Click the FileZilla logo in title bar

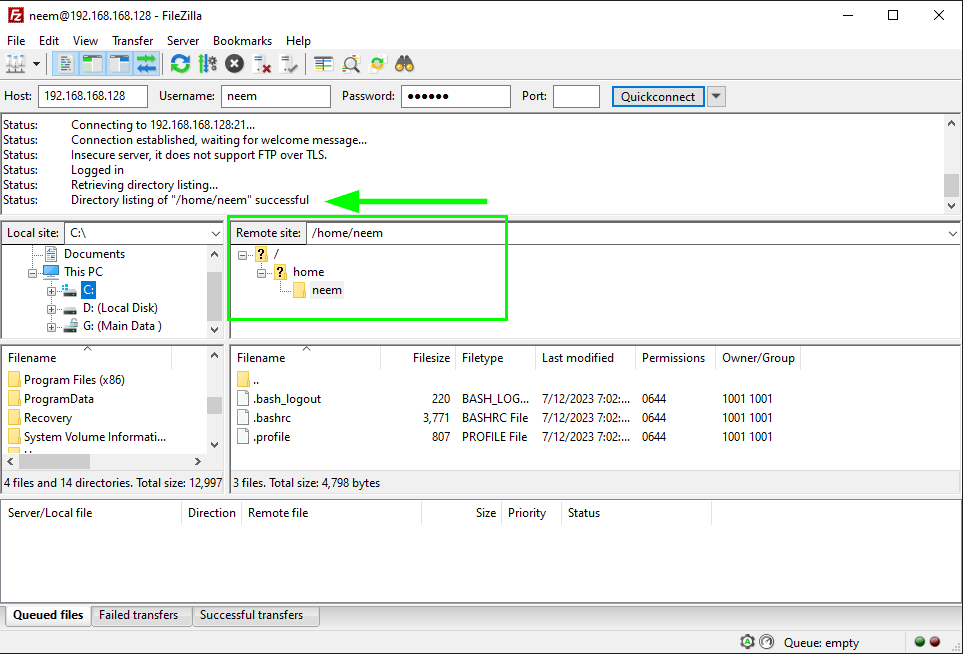(x=15, y=15)
